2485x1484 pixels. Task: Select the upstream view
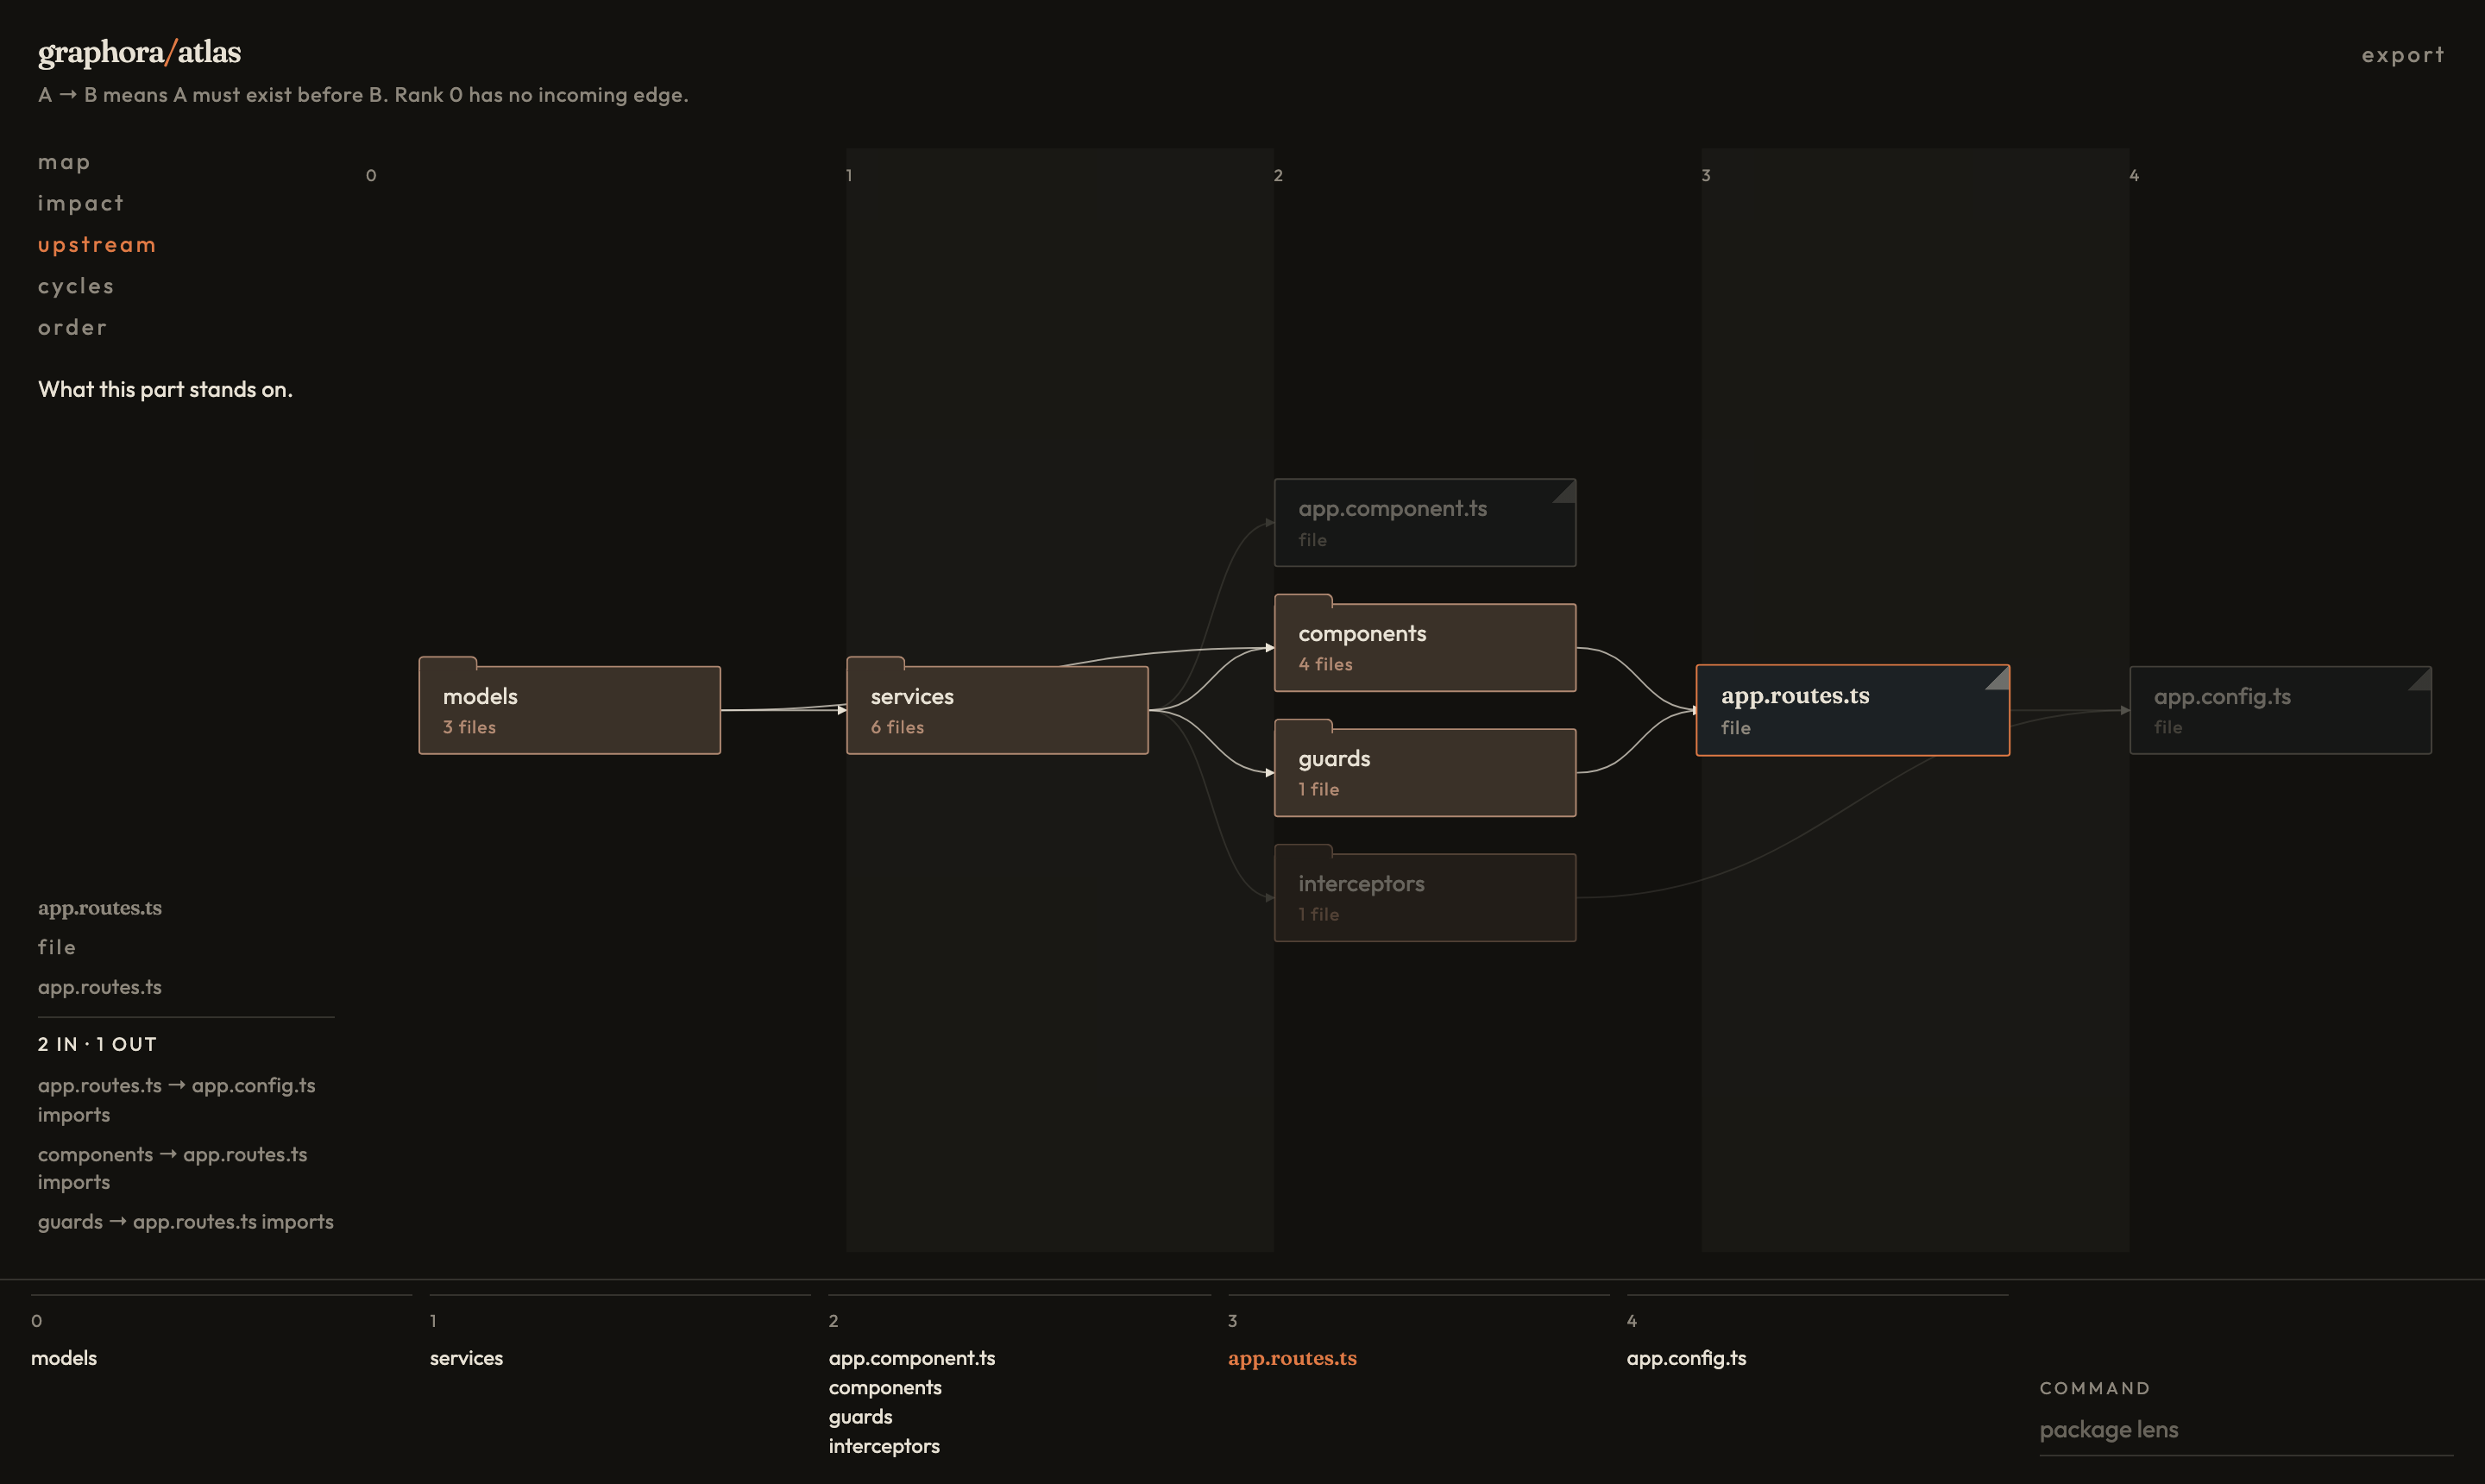coord(97,245)
